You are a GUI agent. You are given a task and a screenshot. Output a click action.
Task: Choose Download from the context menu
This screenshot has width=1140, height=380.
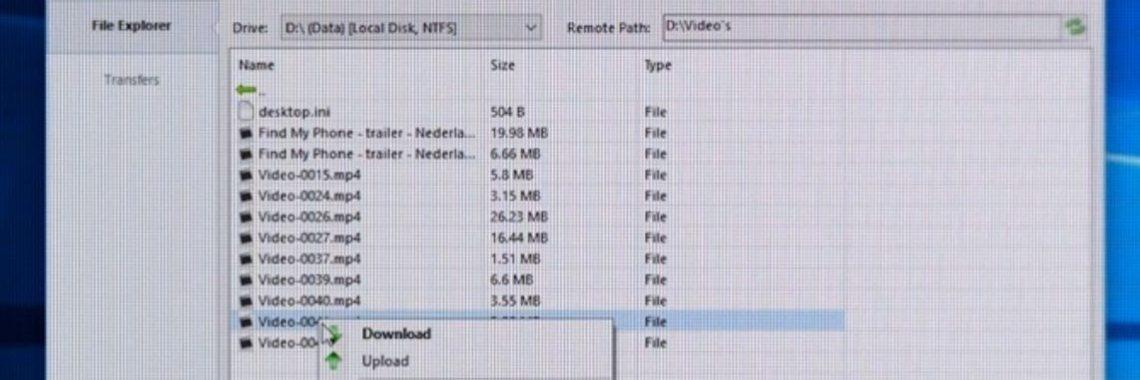[396, 334]
